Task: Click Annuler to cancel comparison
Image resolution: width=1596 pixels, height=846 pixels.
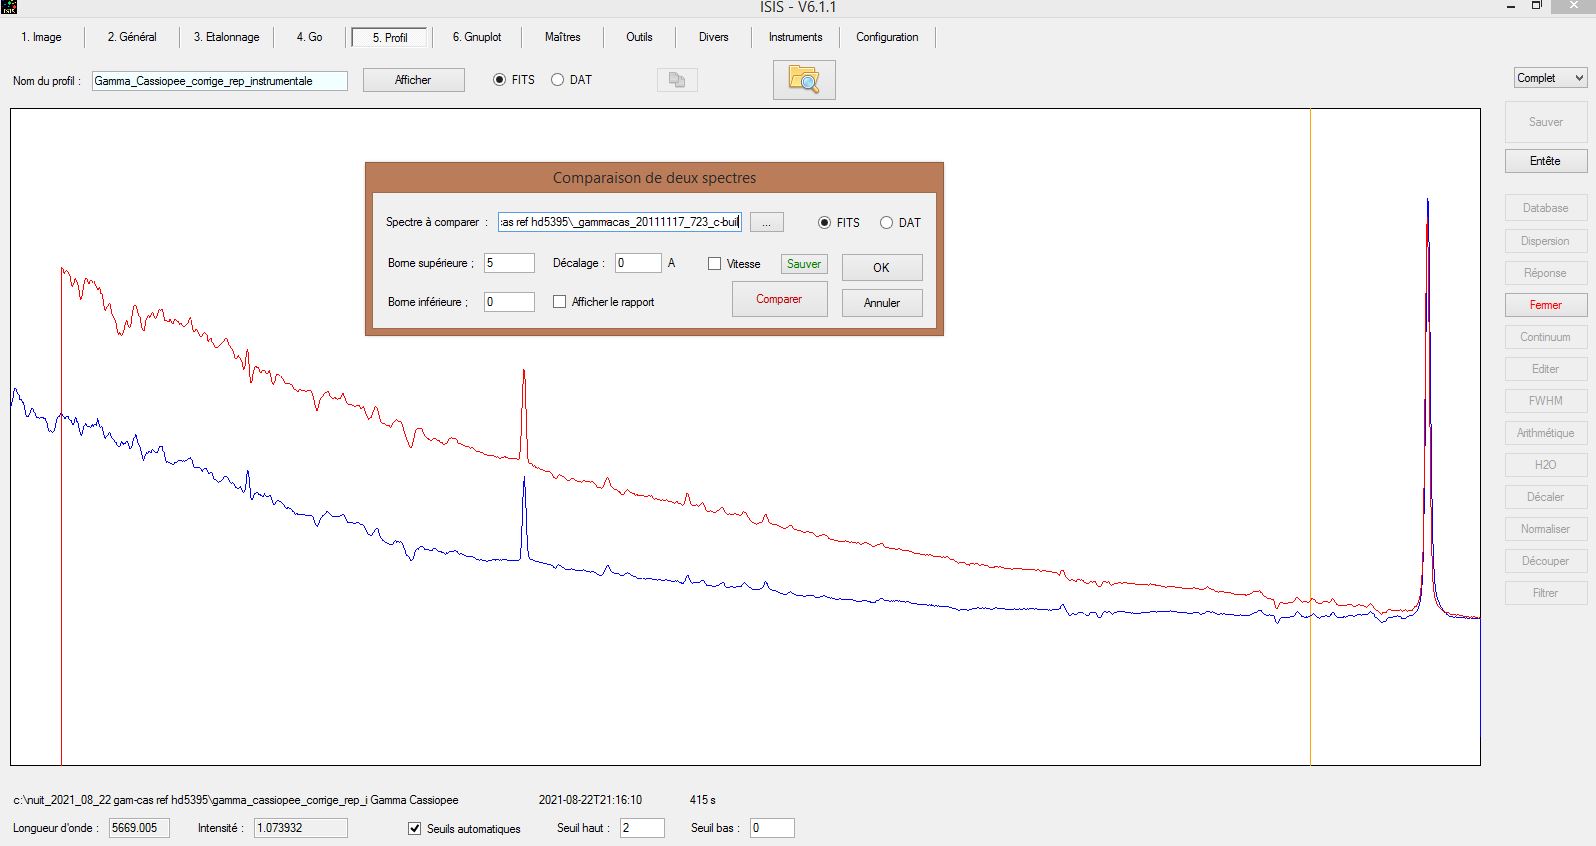Action: pyautogui.click(x=881, y=303)
